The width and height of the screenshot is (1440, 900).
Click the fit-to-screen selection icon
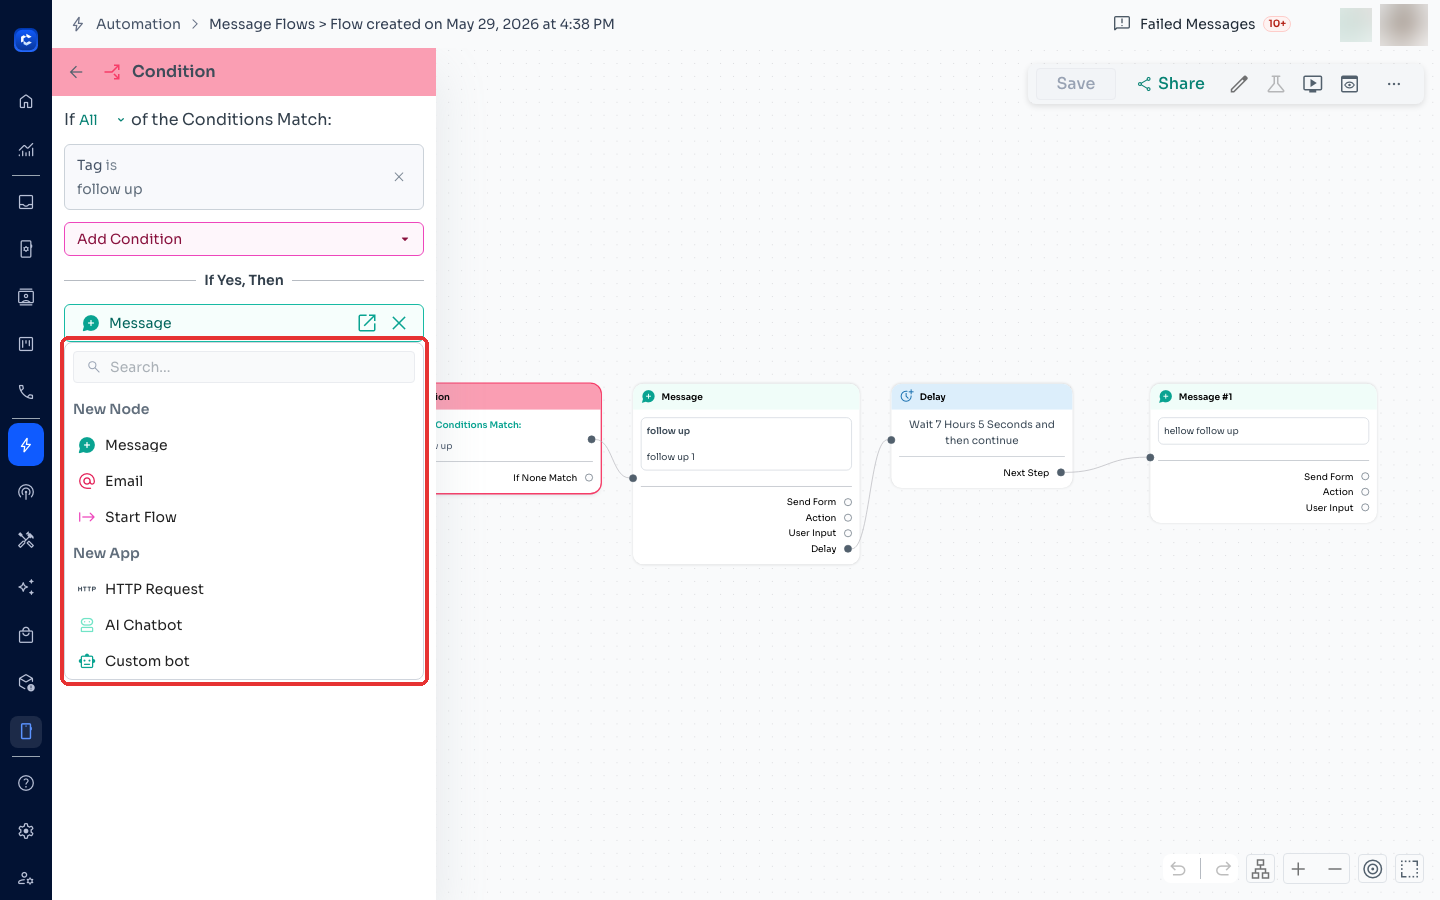pyautogui.click(x=1410, y=869)
